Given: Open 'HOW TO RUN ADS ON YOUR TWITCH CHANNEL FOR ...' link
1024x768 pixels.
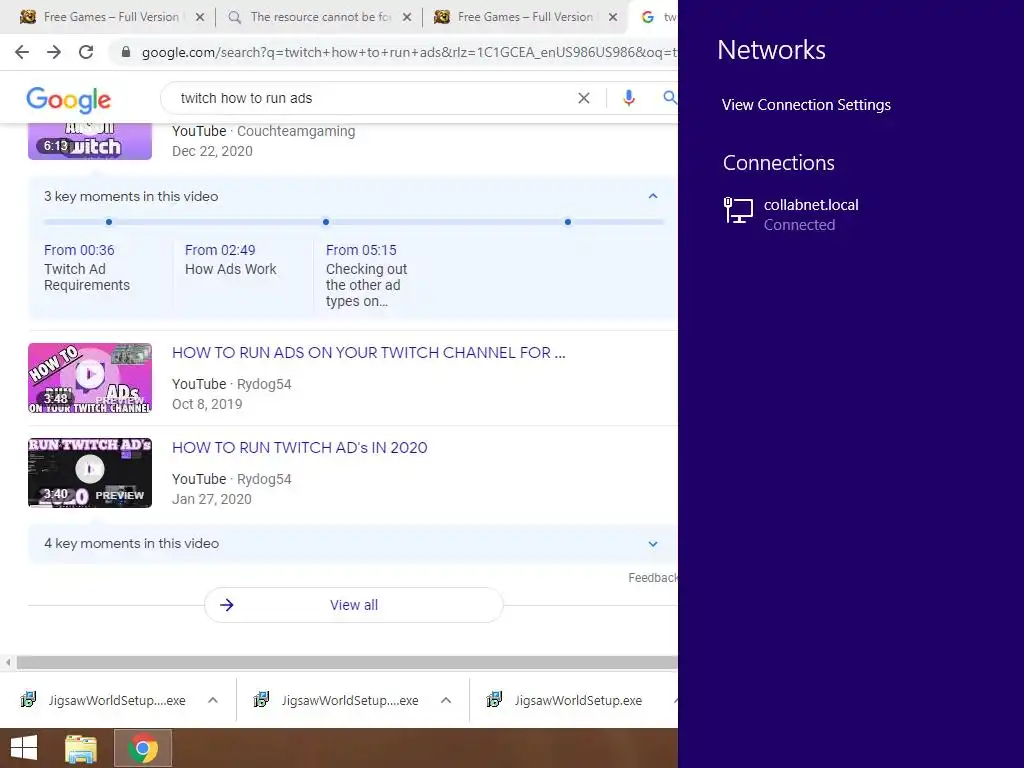Looking at the screenshot, I should pos(369,353).
